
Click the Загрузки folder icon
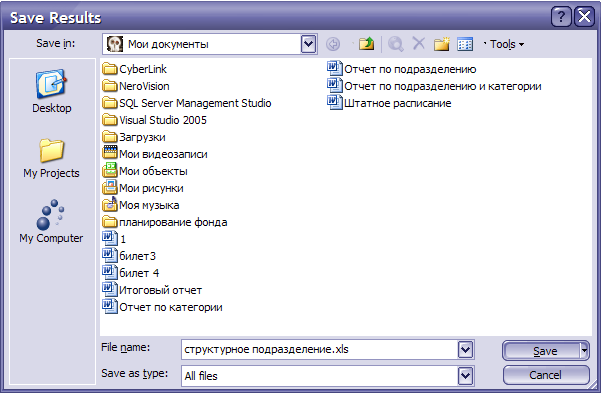110,137
